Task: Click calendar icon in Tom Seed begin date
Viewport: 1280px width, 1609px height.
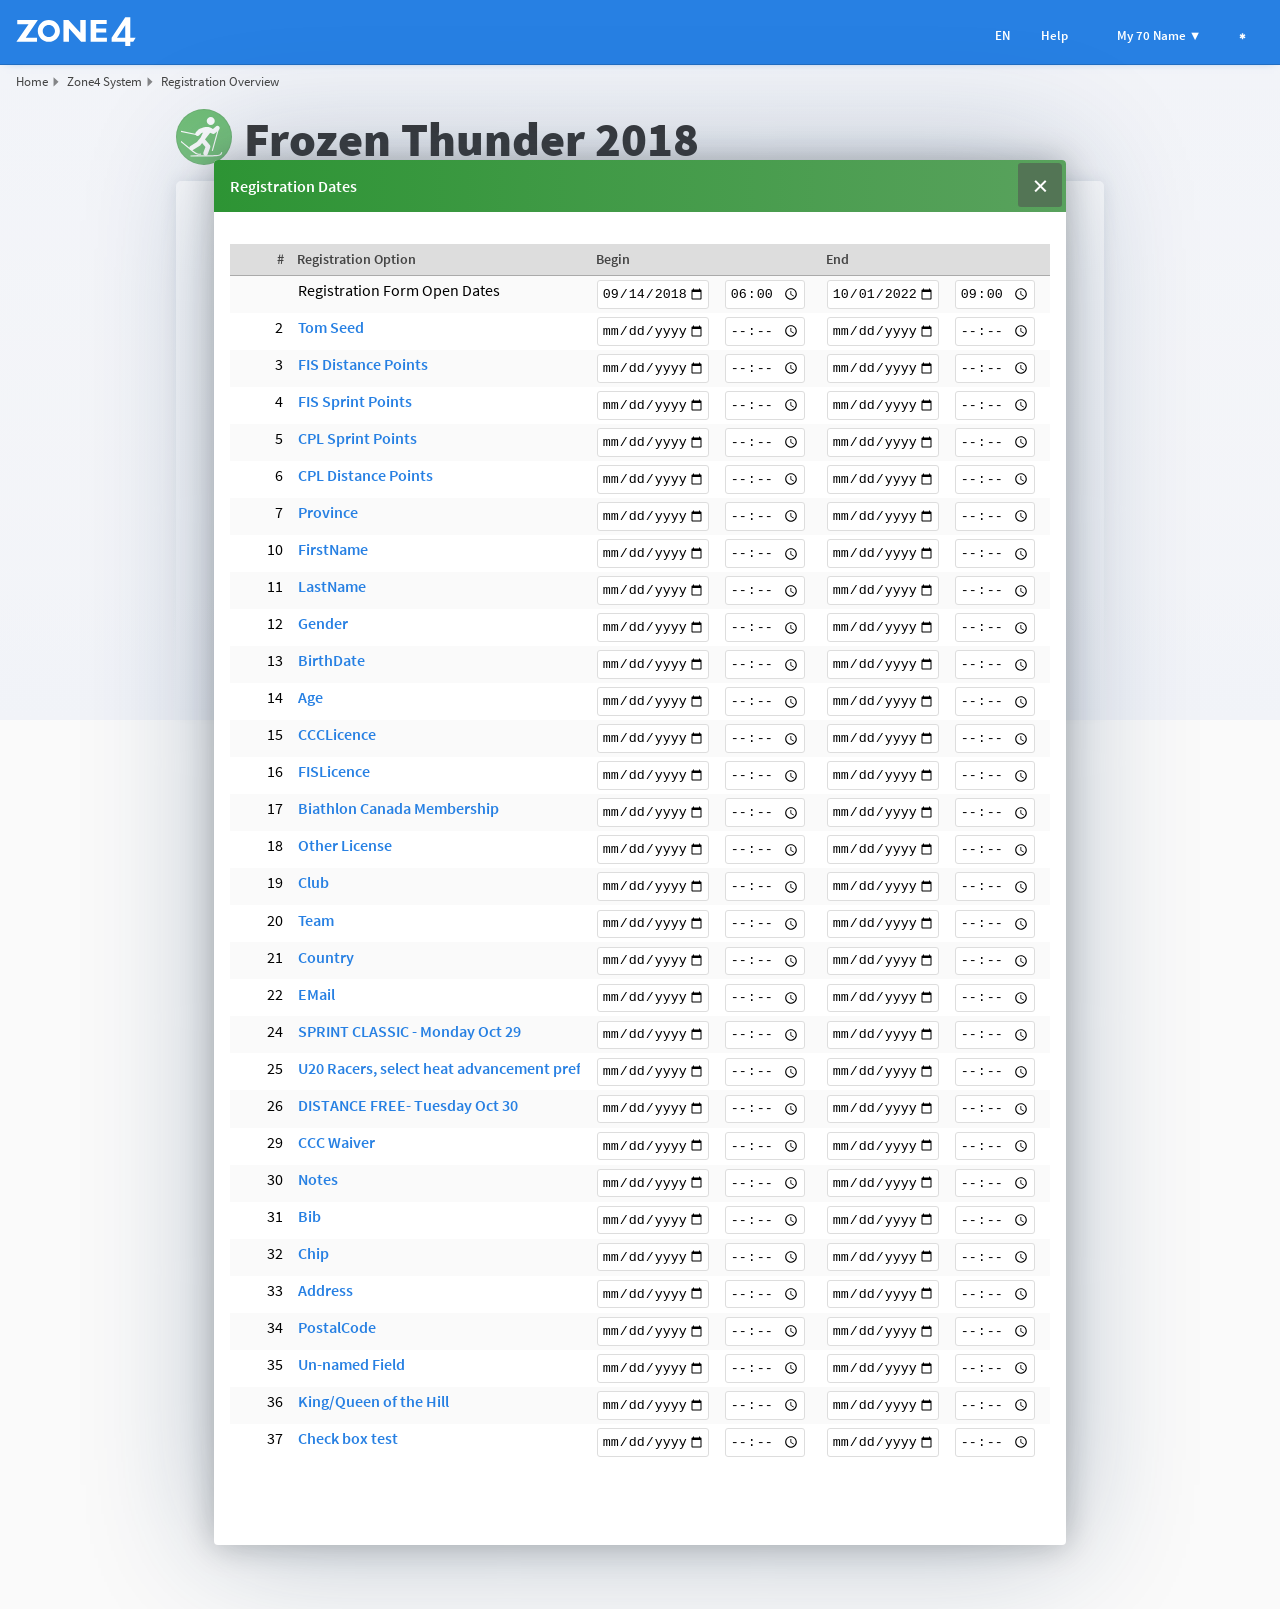Action: 697,331
